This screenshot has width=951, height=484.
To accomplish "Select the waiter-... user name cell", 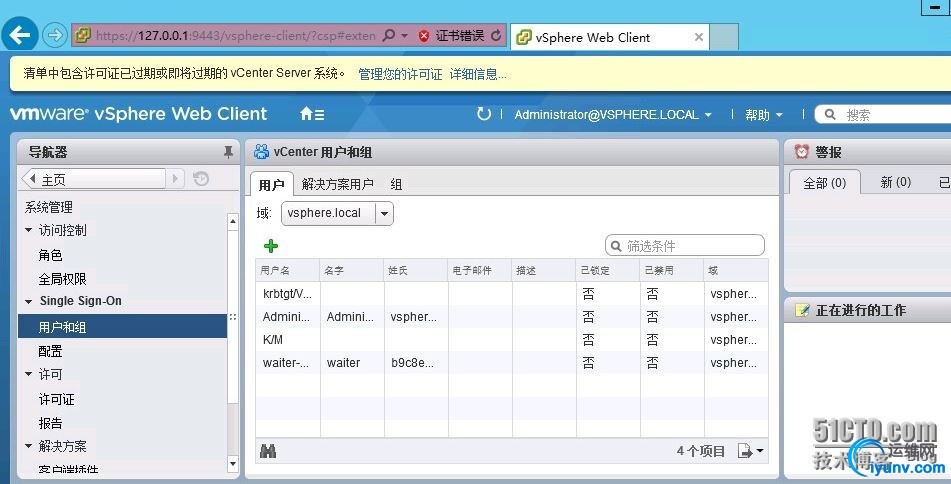I will pyautogui.click(x=286, y=363).
